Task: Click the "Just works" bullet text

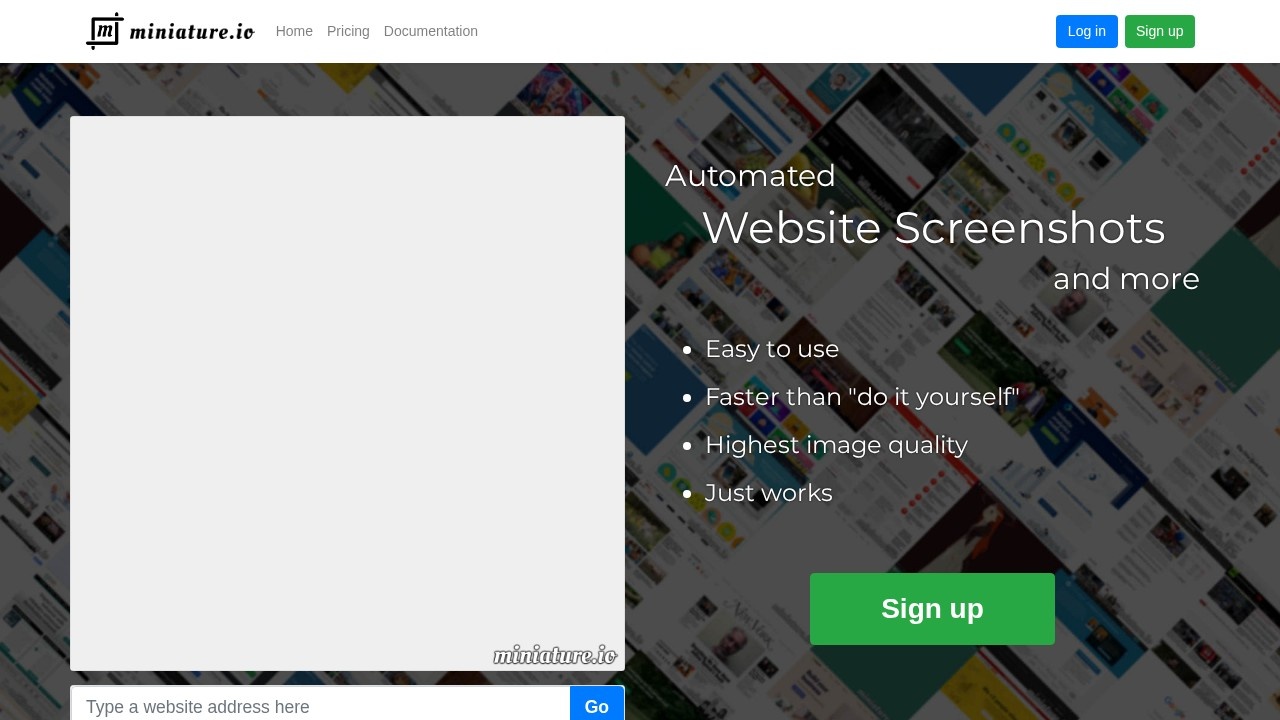Action: (768, 493)
